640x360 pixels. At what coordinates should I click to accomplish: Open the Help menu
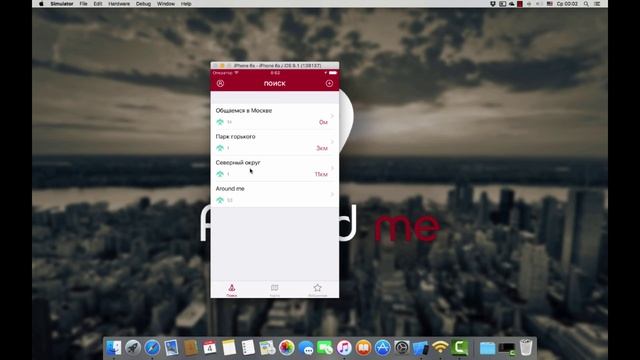coord(186,4)
